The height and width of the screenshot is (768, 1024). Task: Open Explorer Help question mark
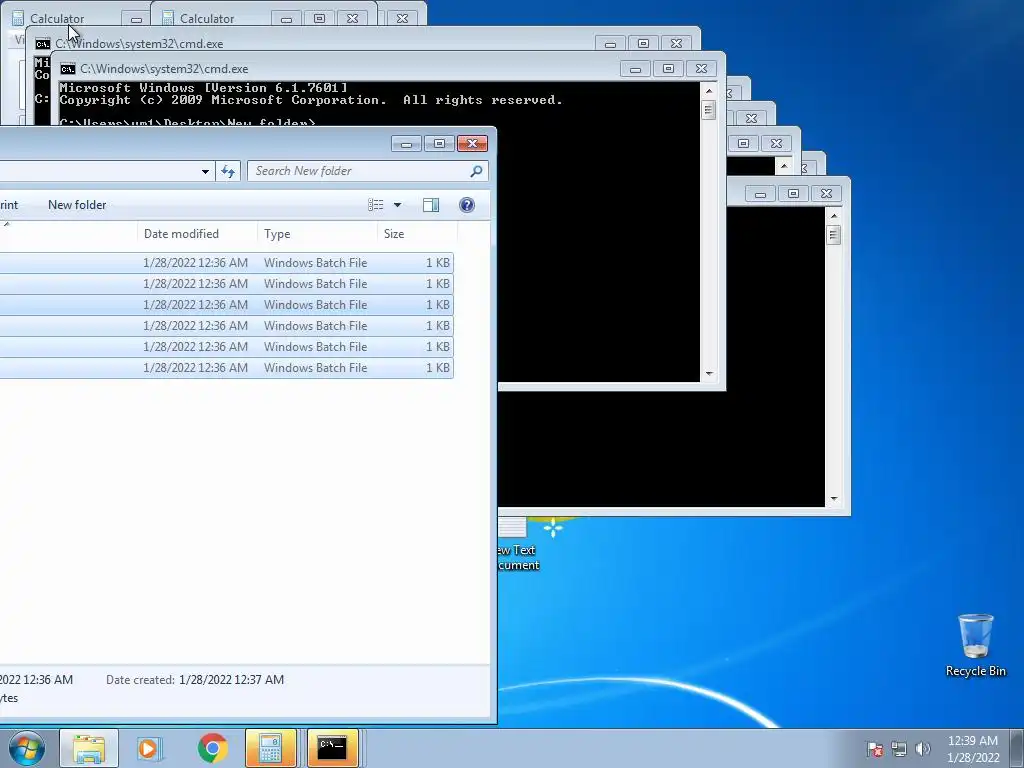(x=467, y=205)
